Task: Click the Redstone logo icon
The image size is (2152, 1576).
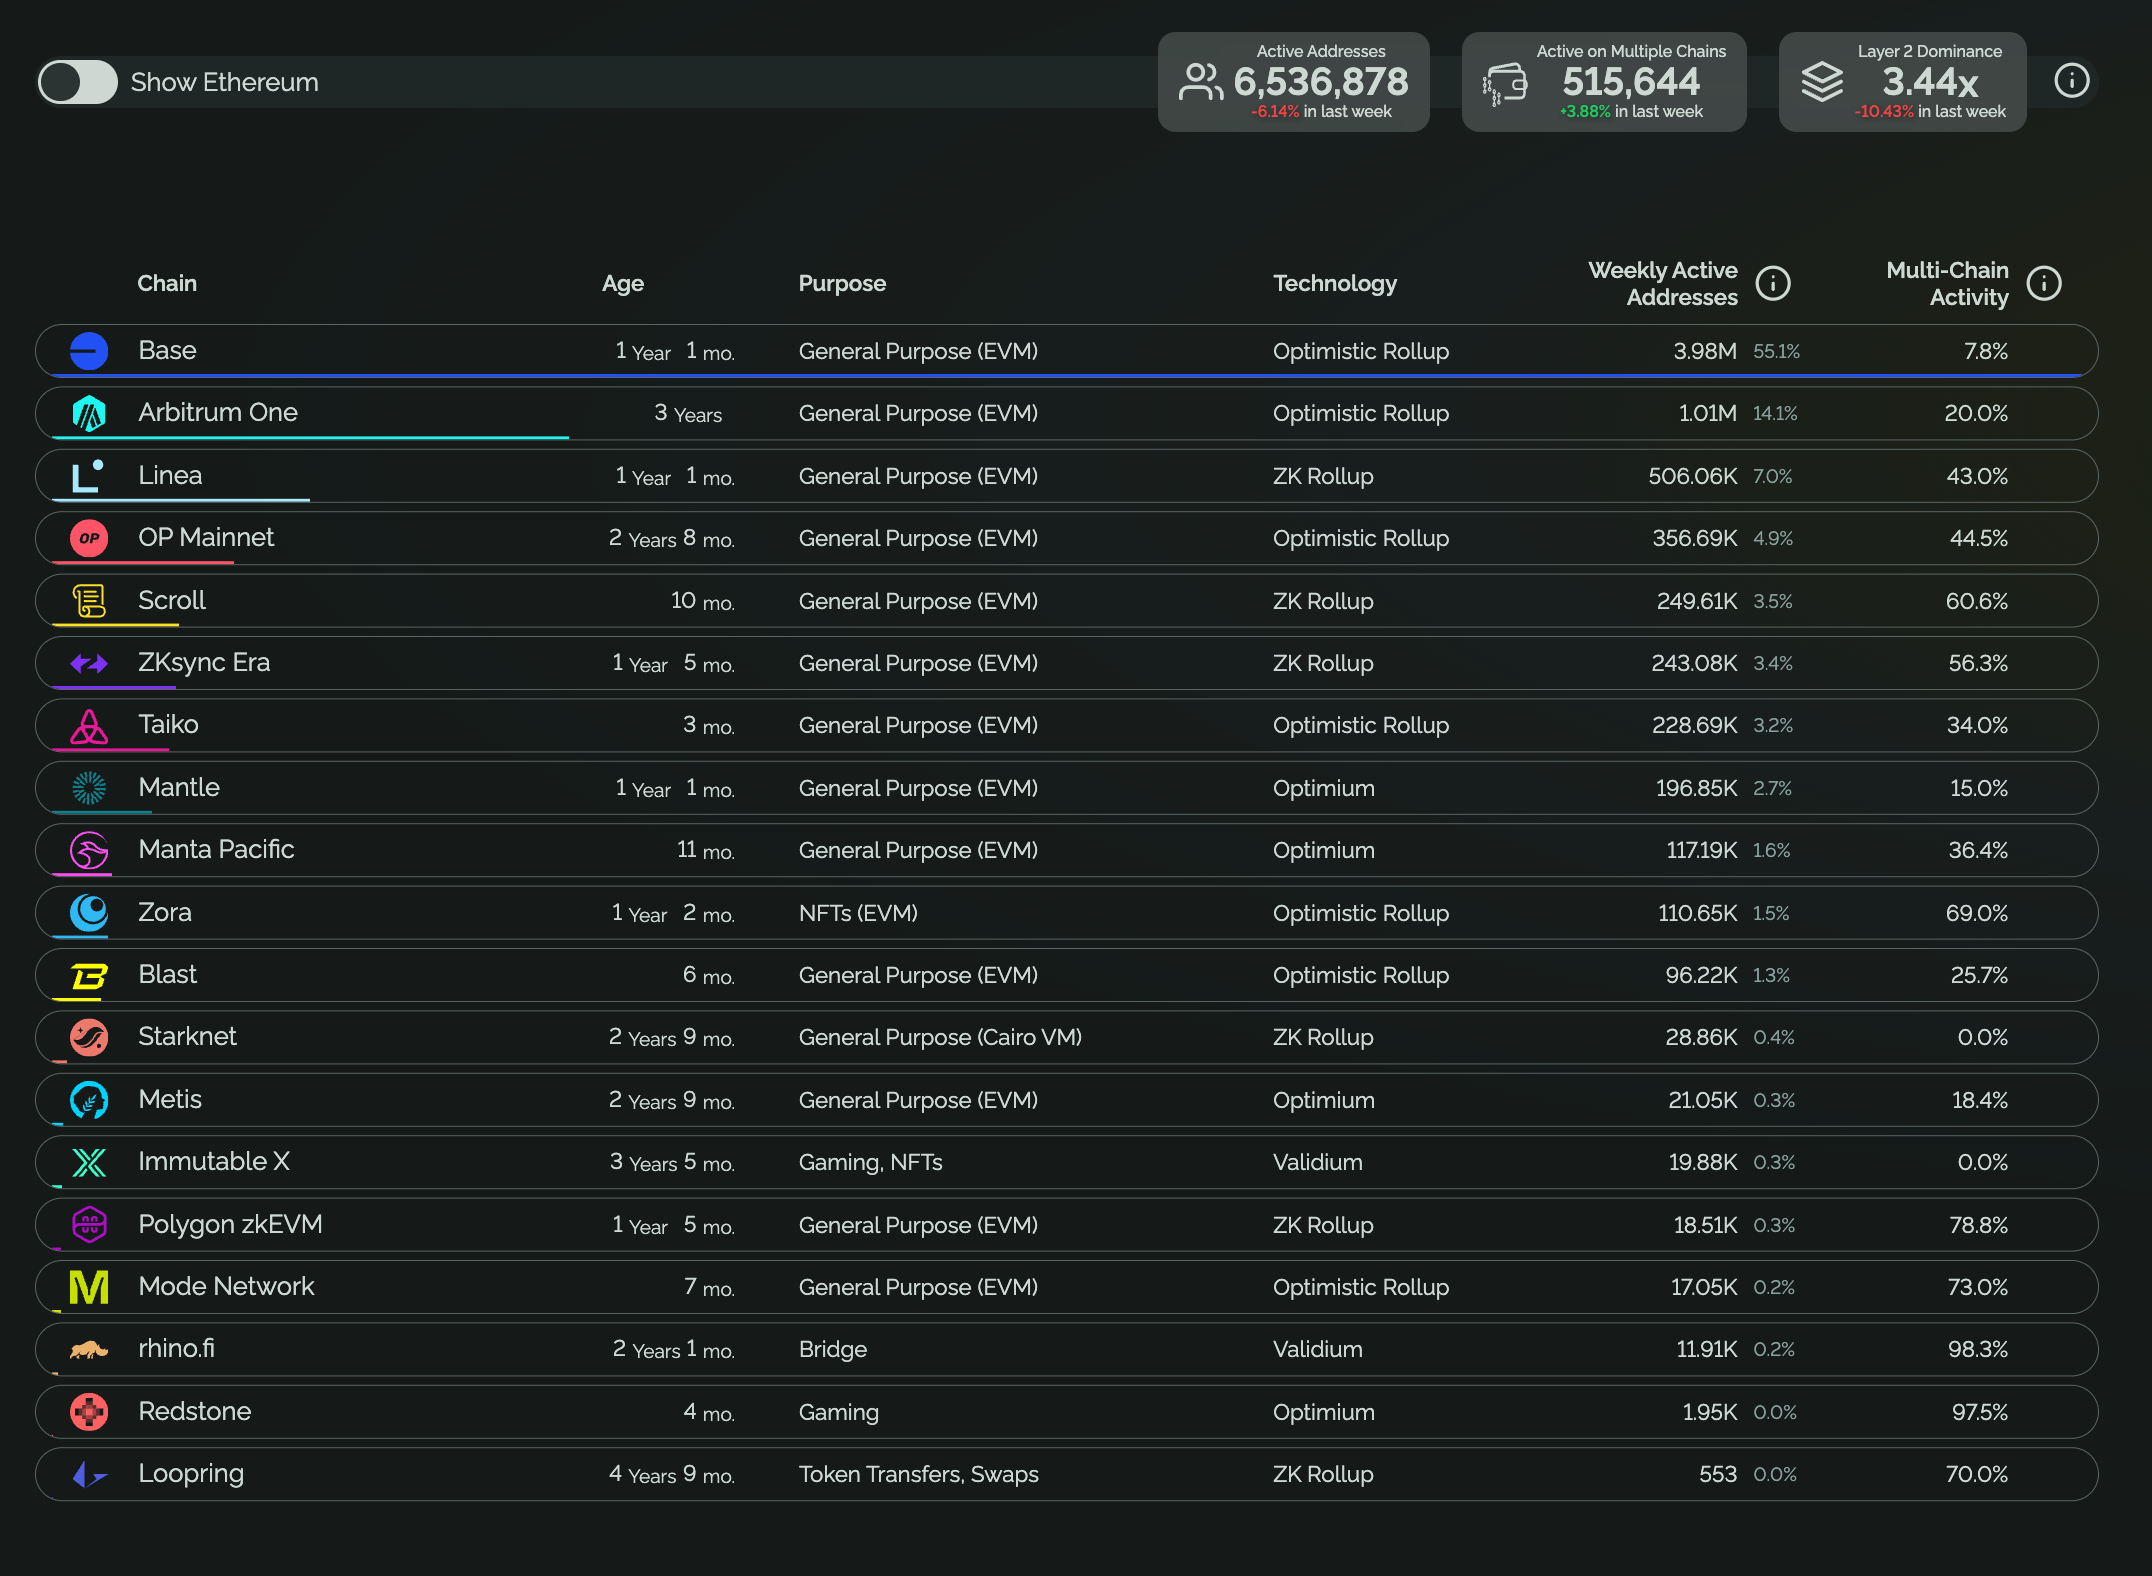Action: (89, 1412)
